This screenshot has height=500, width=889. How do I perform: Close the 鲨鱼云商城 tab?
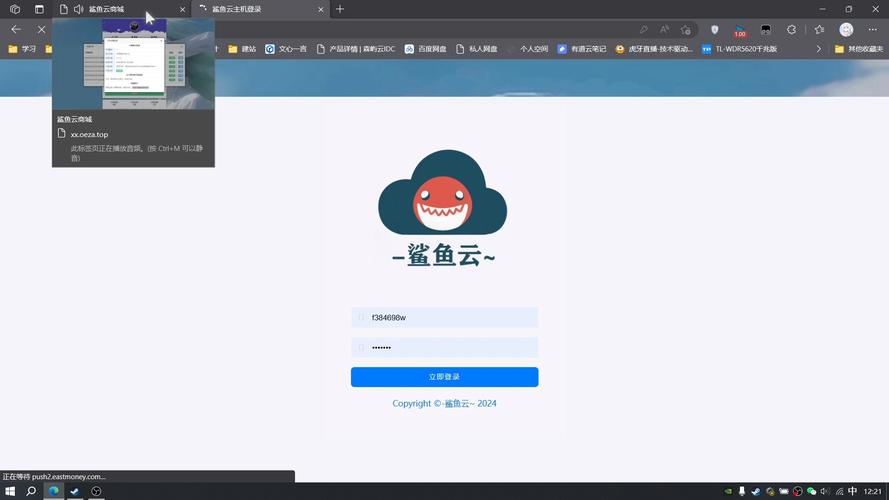click(182, 10)
